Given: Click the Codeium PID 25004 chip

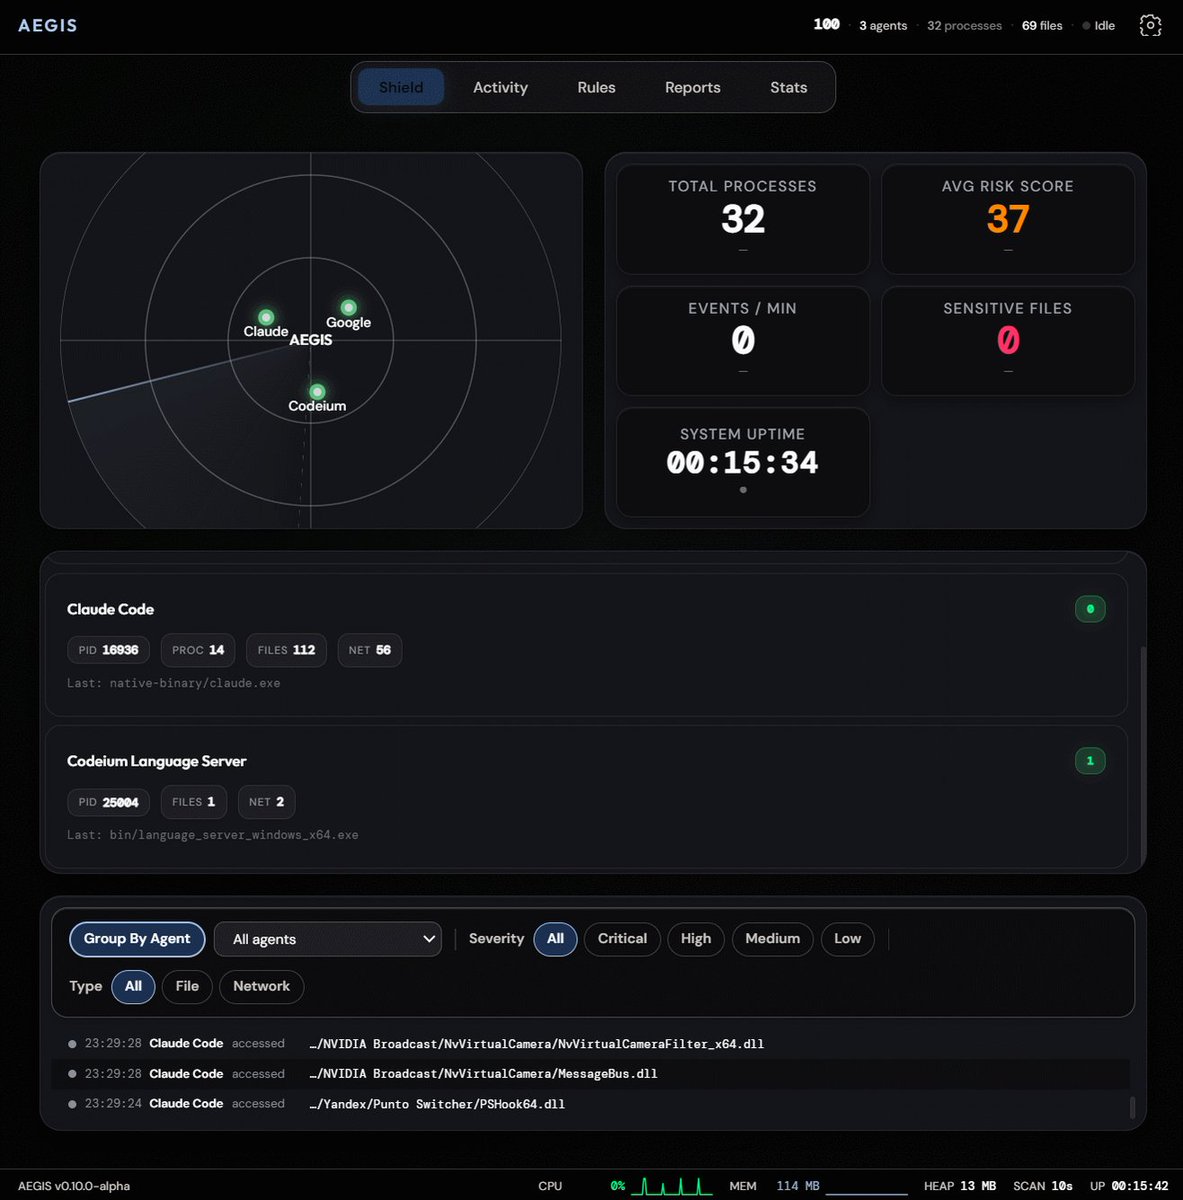Looking at the screenshot, I should tap(108, 802).
